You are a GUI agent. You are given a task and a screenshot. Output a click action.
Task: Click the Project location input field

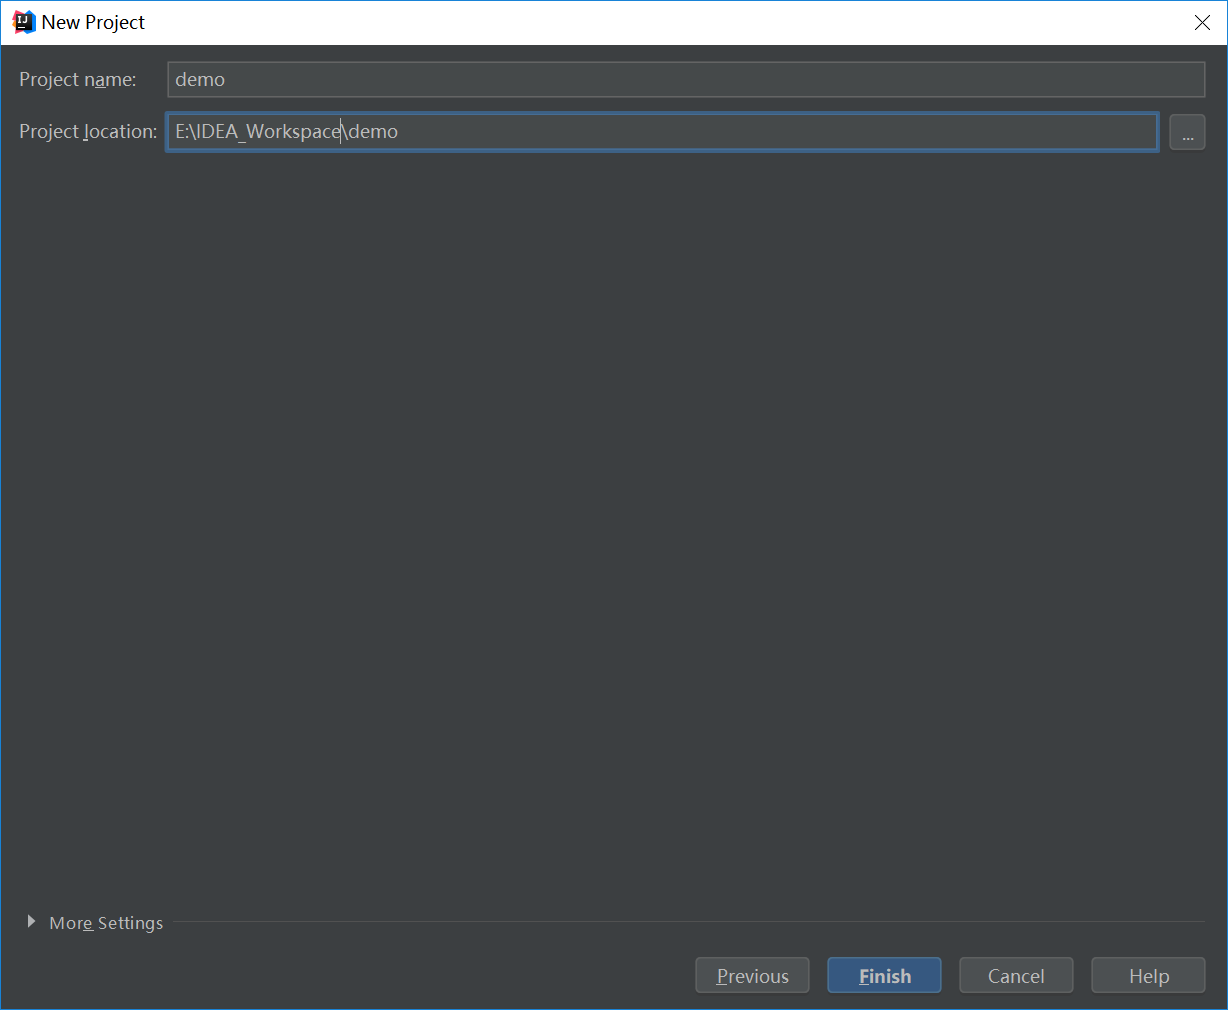662,131
